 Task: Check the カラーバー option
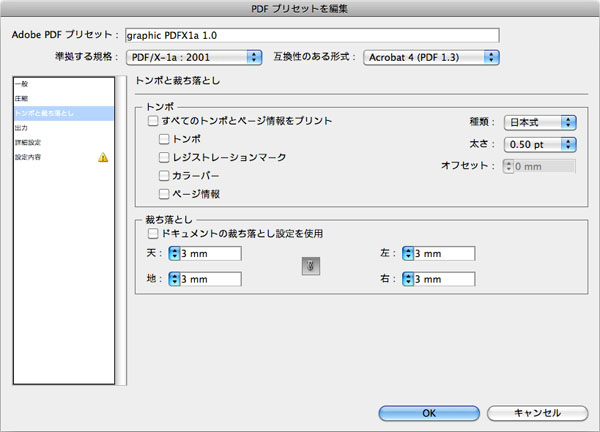click(x=165, y=175)
